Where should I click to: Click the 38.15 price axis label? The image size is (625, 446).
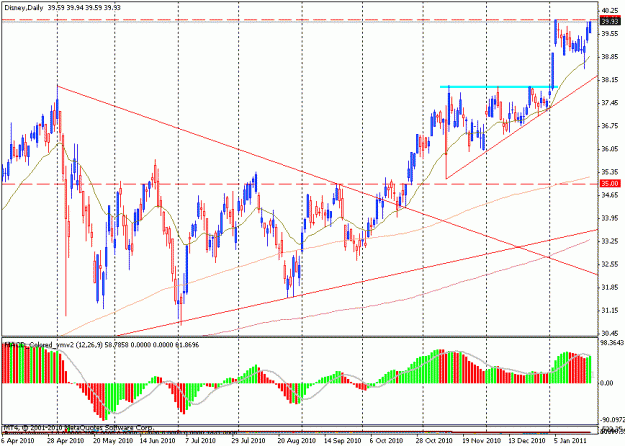(x=610, y=80)
